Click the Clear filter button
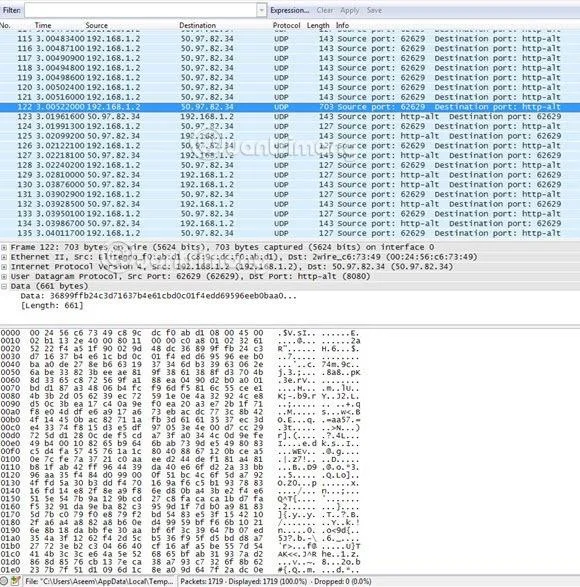The width and height of the screenshot is (580, 587). coord(325,10)
